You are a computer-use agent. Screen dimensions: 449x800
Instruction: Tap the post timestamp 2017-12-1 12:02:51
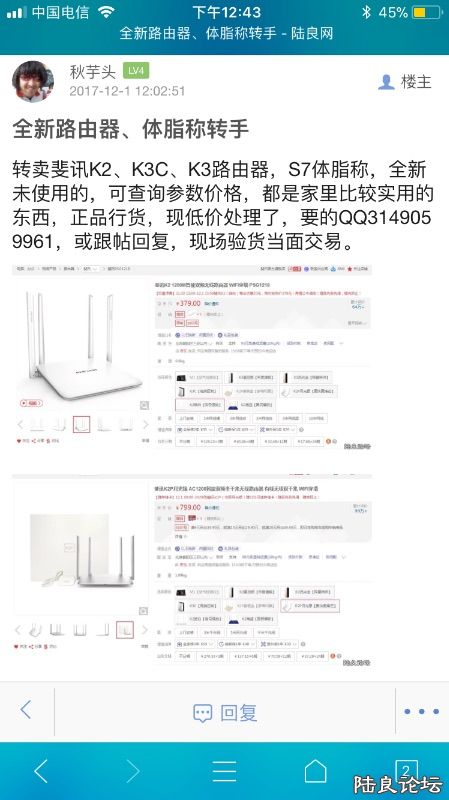click(x=127, y=91)
